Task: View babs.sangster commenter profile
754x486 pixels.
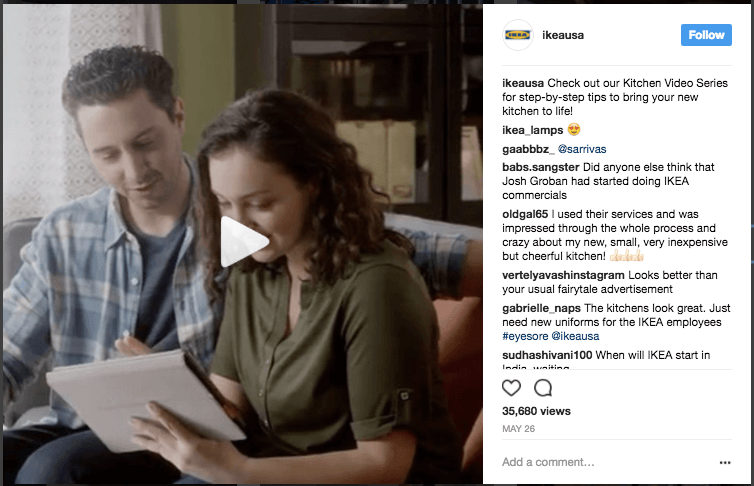Action: tap(540, 167)
